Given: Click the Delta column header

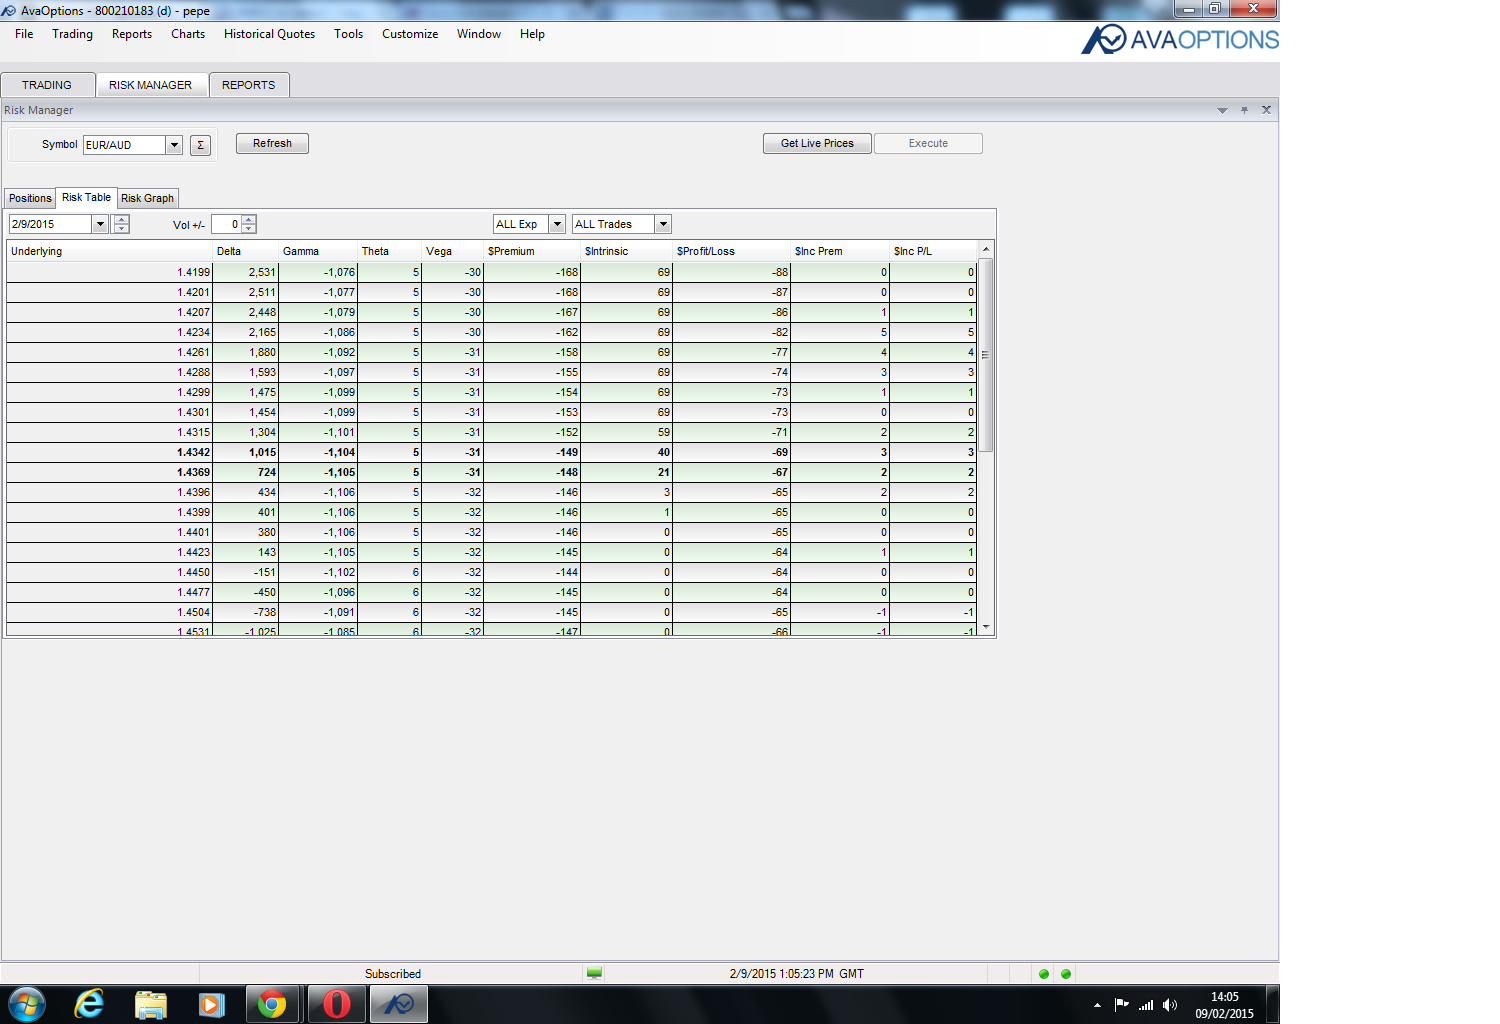Looking at the screenshot, I should tap(246, 251).
